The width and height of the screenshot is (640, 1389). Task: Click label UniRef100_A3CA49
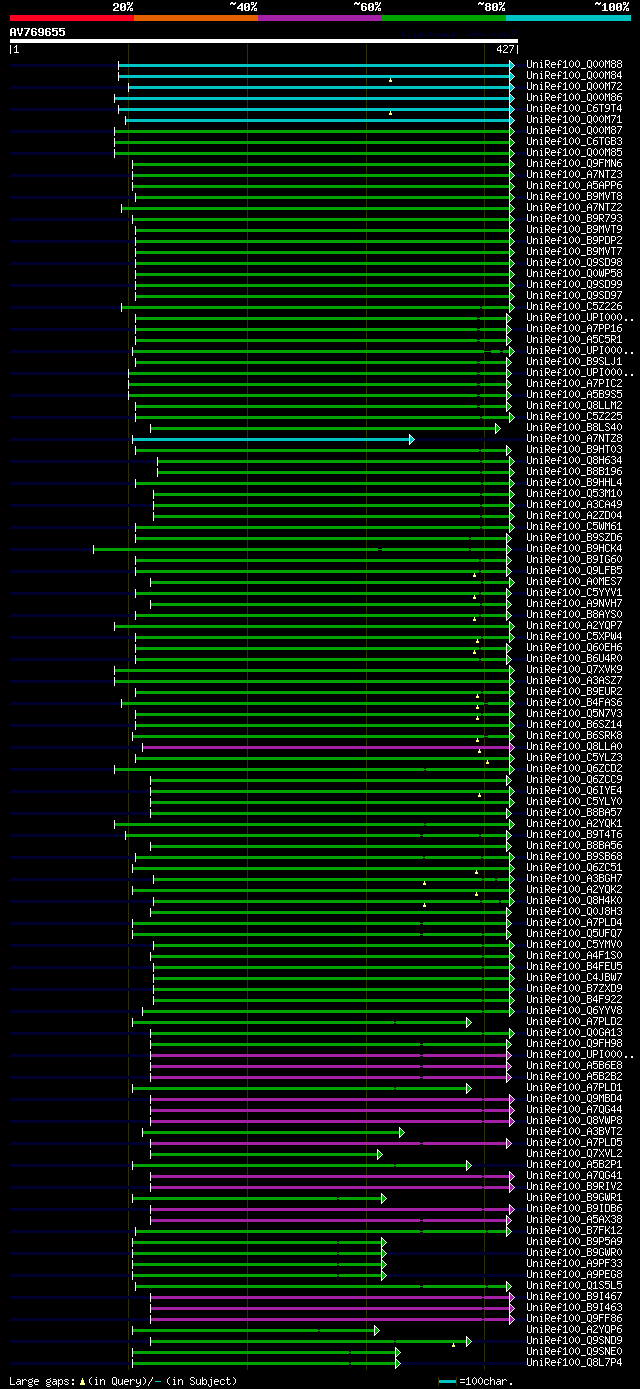[574, 505]
